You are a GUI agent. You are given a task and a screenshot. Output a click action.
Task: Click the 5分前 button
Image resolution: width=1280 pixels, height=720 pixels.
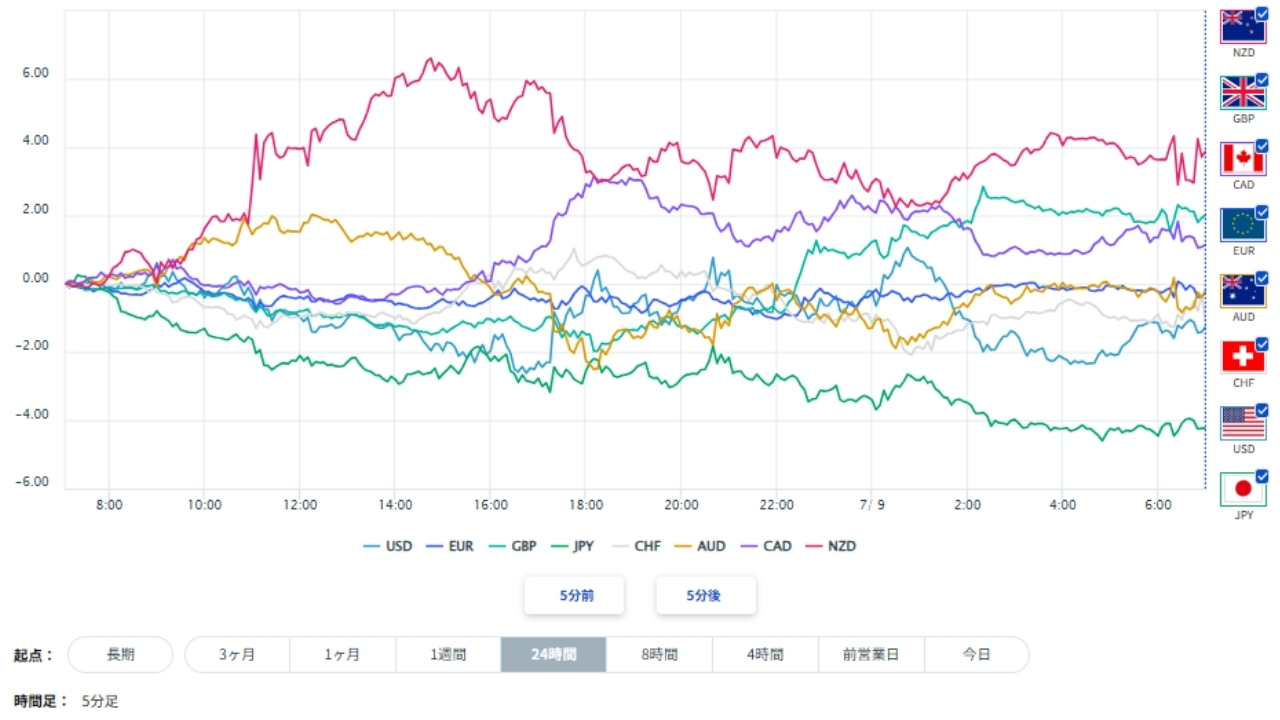(x=574, y=595)
